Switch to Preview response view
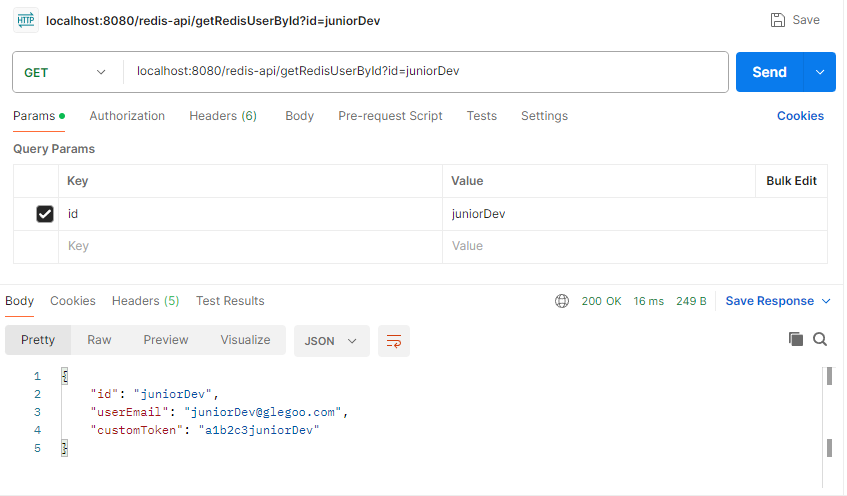 pos(166,340)
